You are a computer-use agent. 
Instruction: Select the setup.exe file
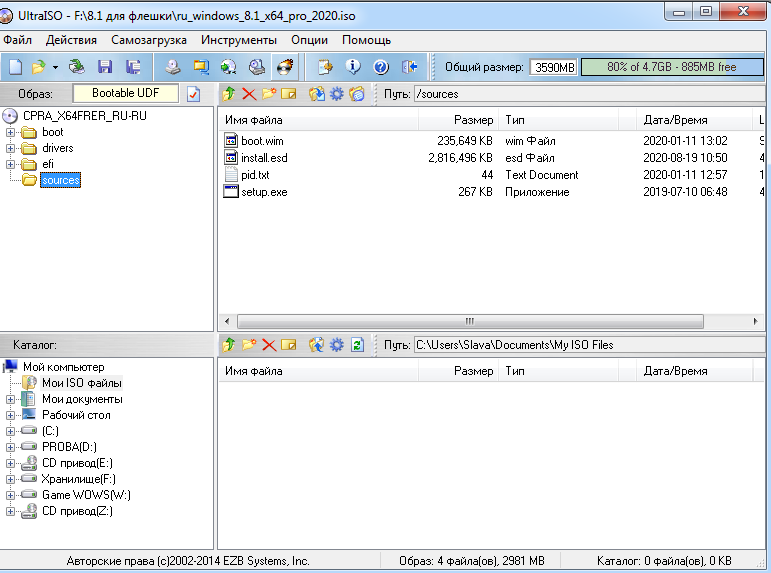(264, 192)
